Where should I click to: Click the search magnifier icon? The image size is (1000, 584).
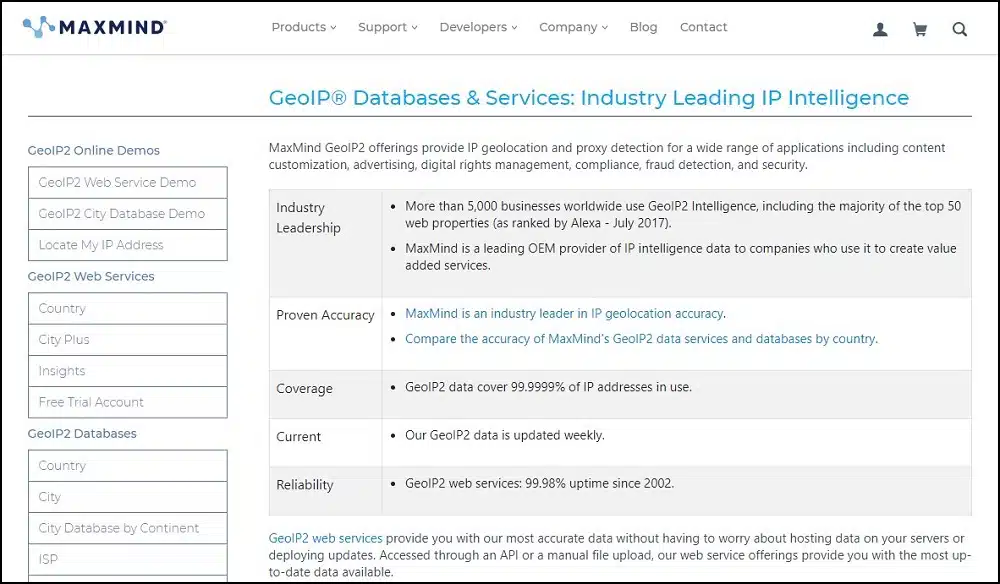pyautogui.click(x=960, y=29)
